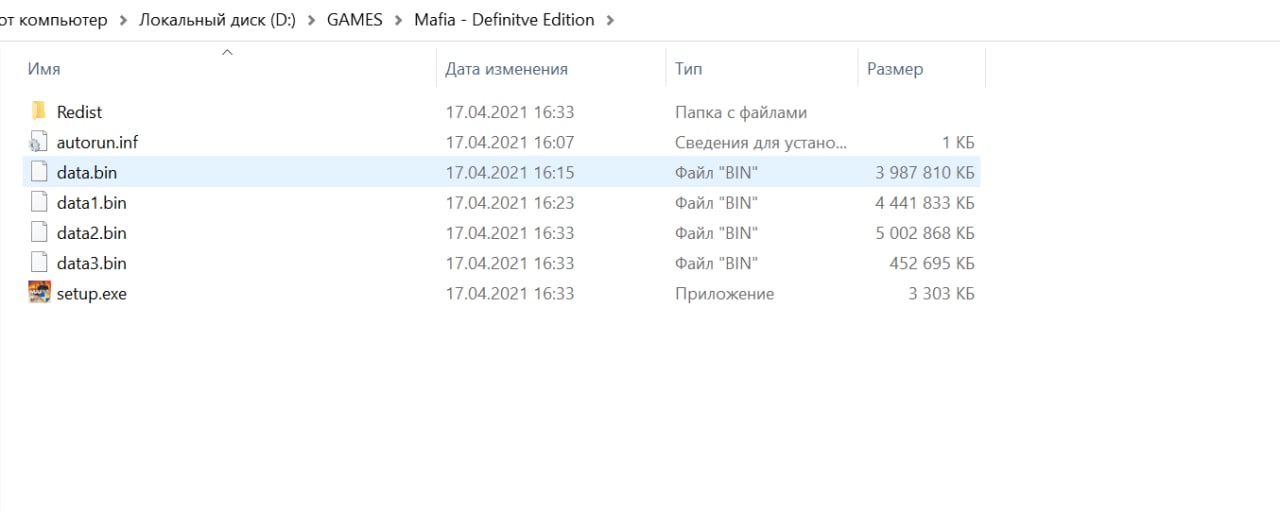This screenshot has height=511, width=1280.
Task: Sort by Дата изменения column header
Action: click(506, 69)
